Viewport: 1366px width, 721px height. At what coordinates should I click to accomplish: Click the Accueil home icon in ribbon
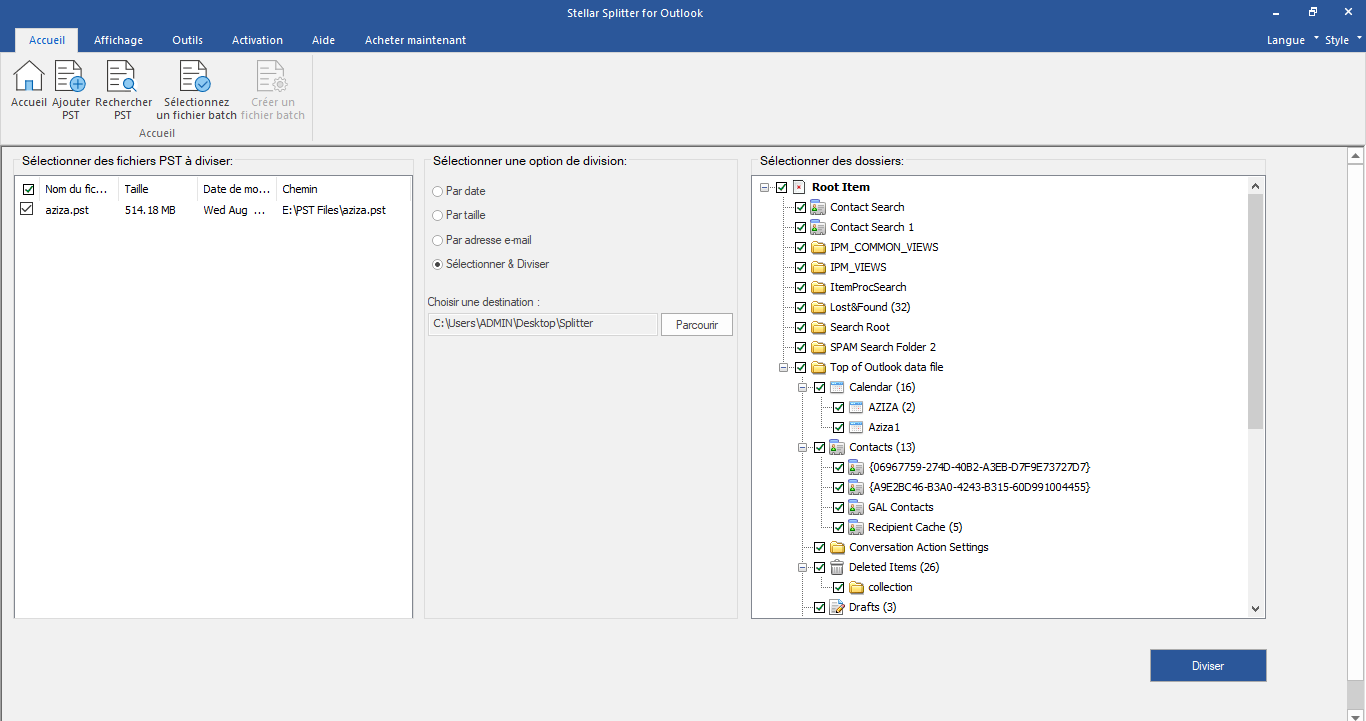[x=29, y=76]
